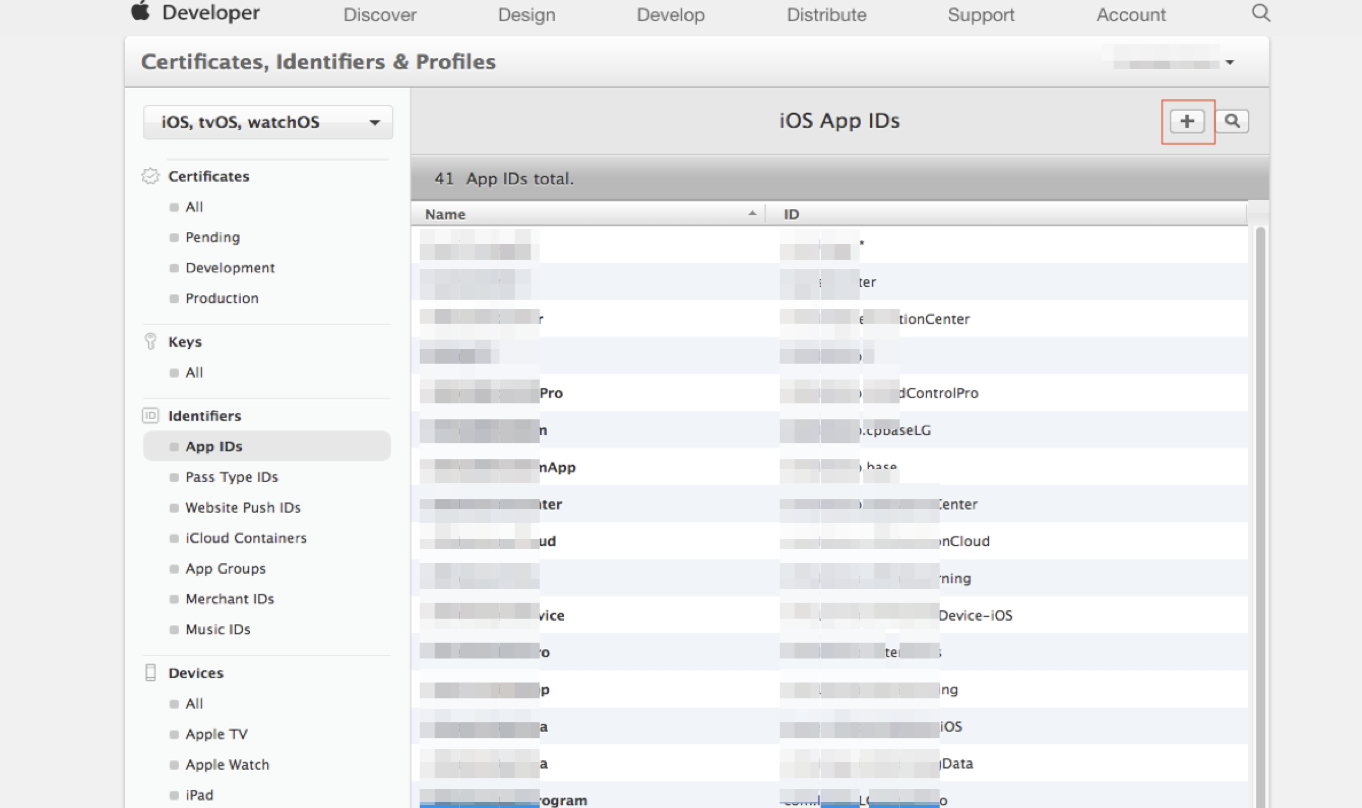The height and width of the screenshot is (808, 1362).
Task: Click the Identifiers ID badge icon
Action: pos(151,416)
